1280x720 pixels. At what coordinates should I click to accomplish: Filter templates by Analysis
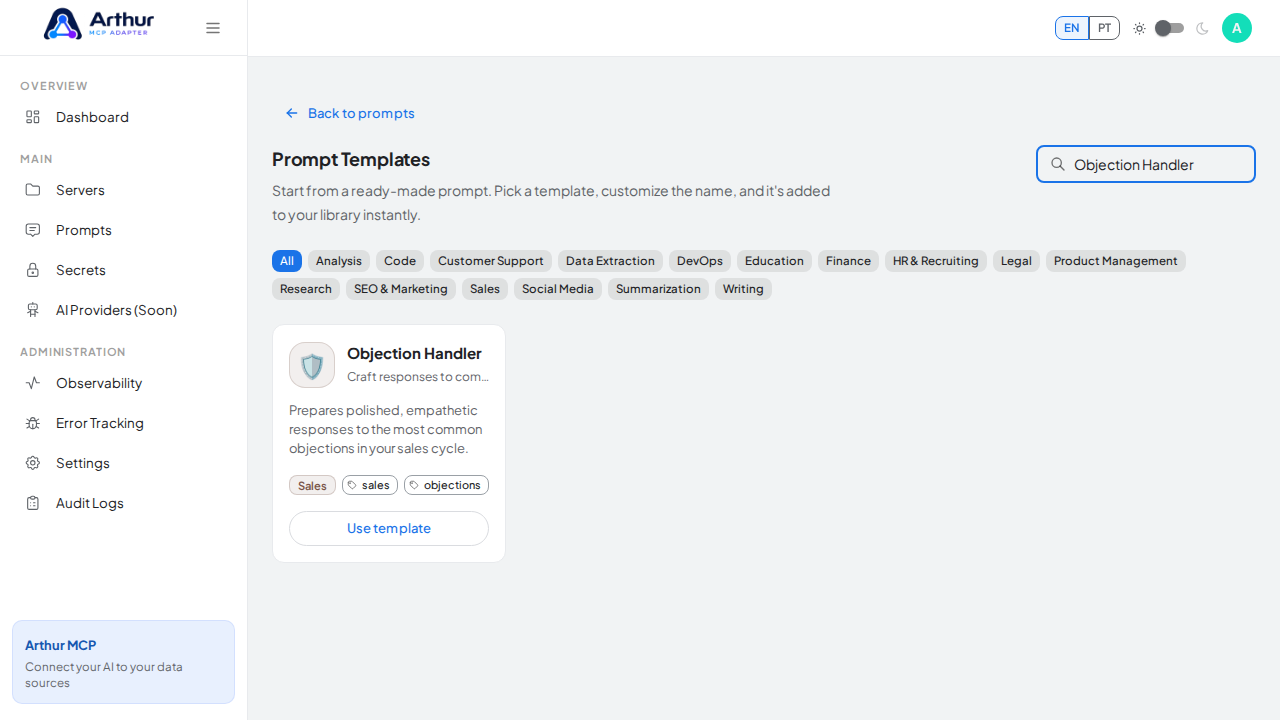339,261
